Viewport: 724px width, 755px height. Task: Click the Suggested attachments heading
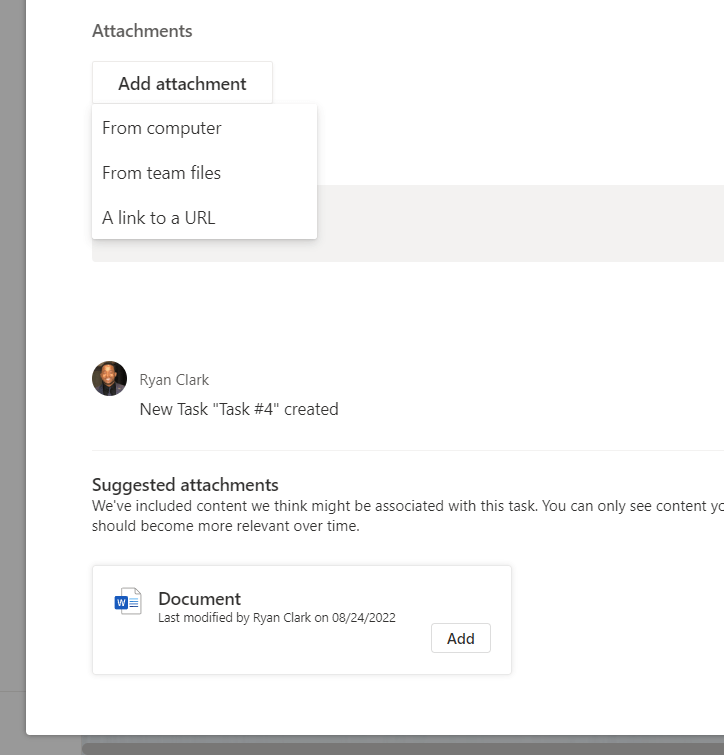click(185, 484)
